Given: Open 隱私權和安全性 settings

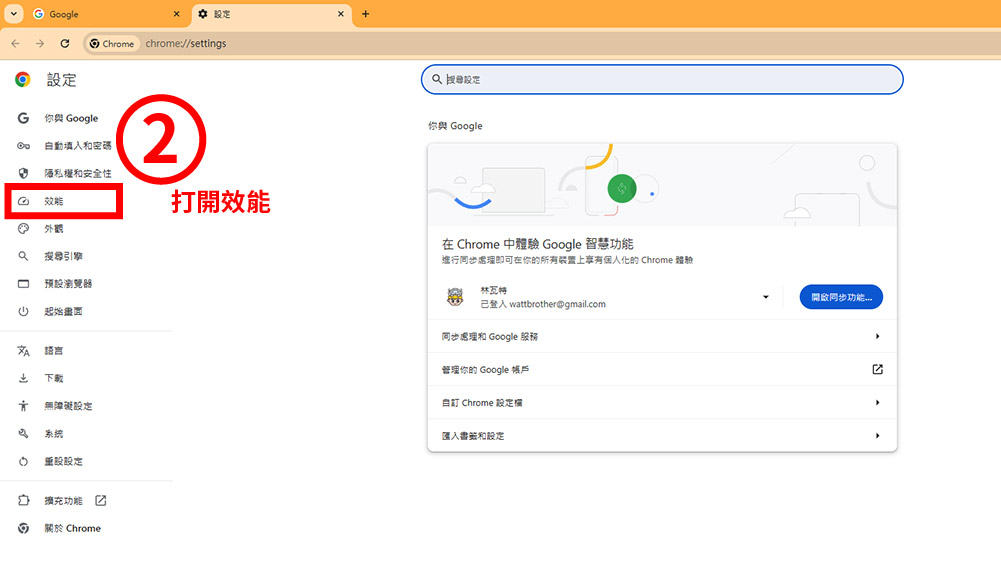Looking at the screenshot, I should click(77, 173).
